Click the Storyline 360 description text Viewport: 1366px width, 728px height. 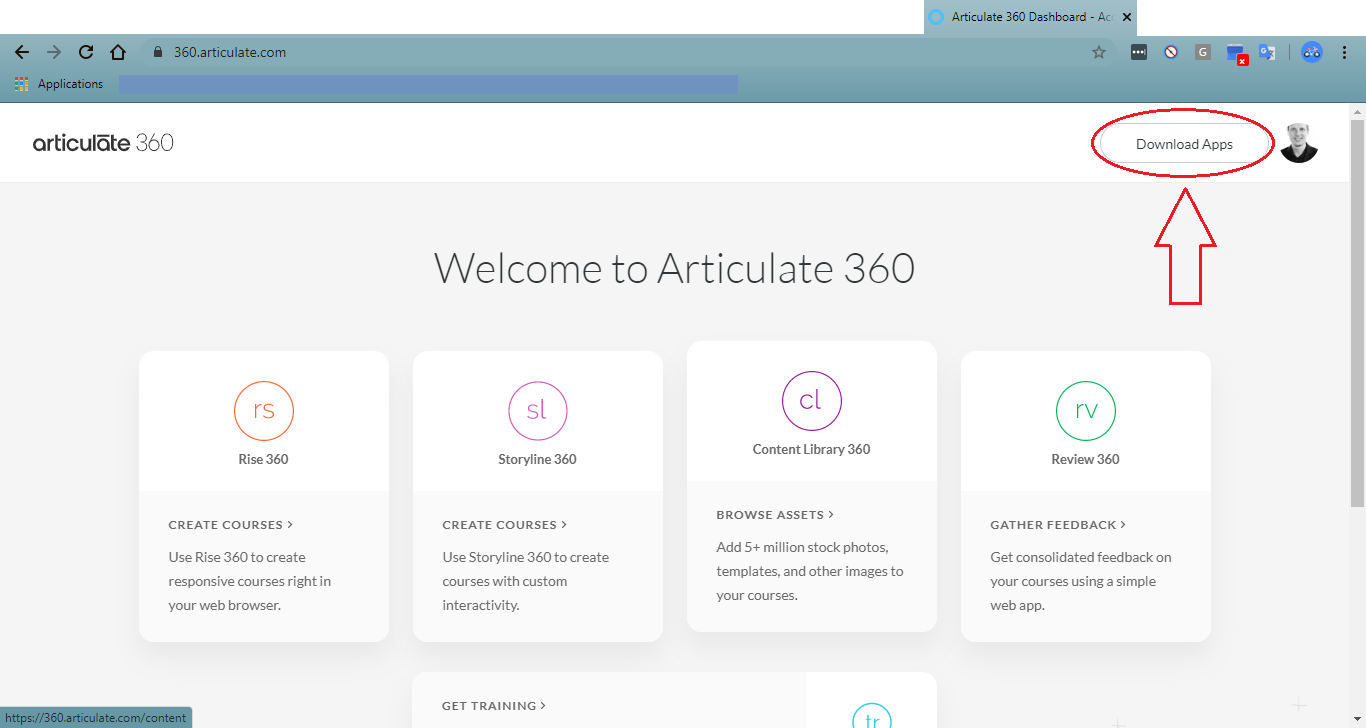pos(526,581)
